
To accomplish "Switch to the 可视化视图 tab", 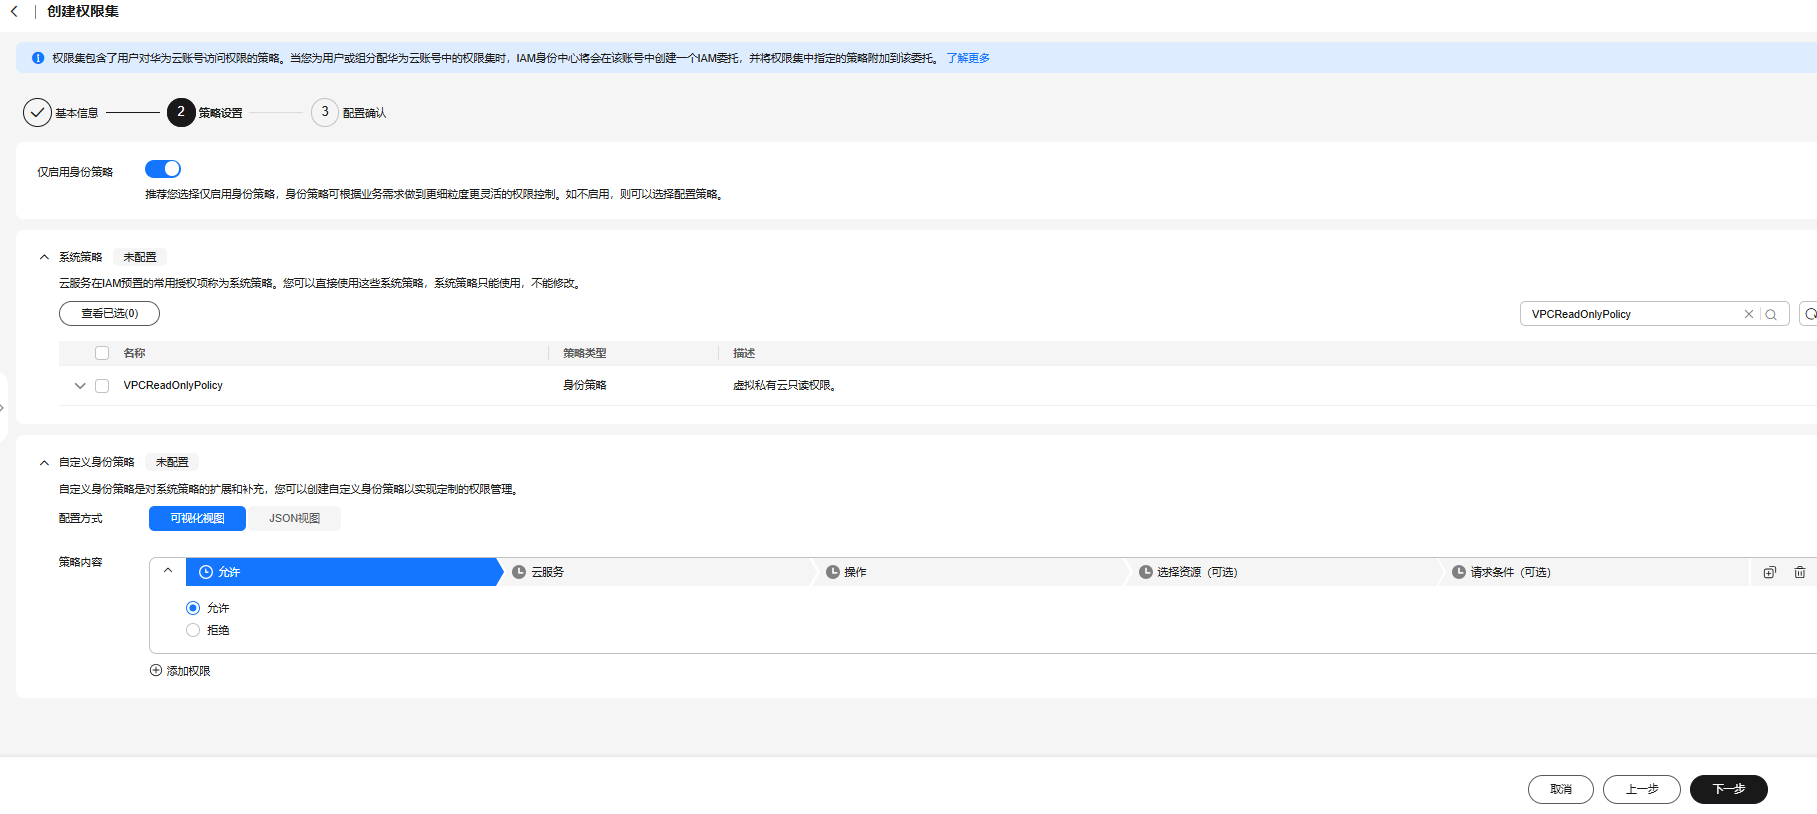I will [x=197, y=518].
